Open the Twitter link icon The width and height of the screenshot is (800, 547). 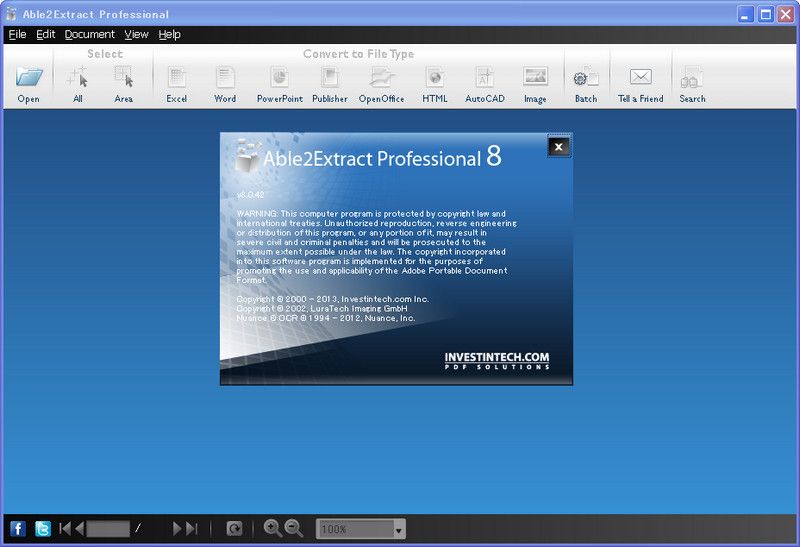click(43, 529)
